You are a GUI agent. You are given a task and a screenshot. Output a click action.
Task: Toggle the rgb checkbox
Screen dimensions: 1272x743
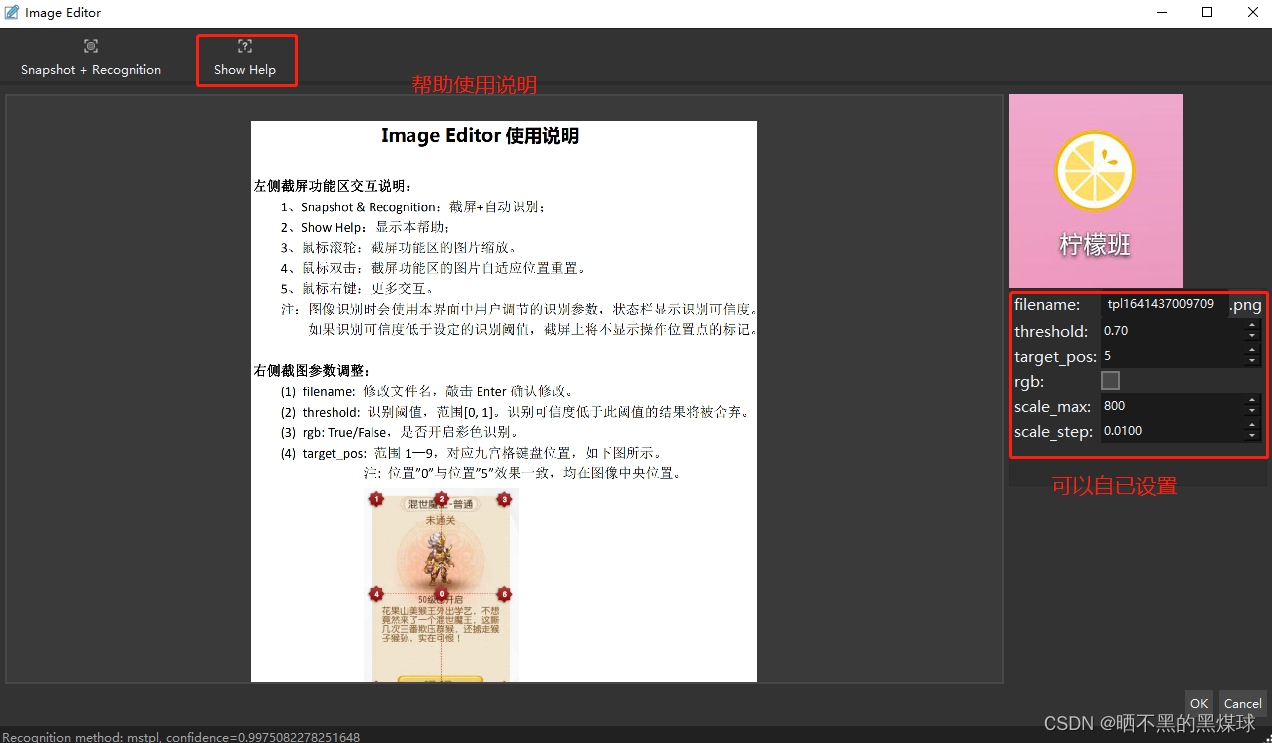pyautogui.click(x=1110, y=381)
